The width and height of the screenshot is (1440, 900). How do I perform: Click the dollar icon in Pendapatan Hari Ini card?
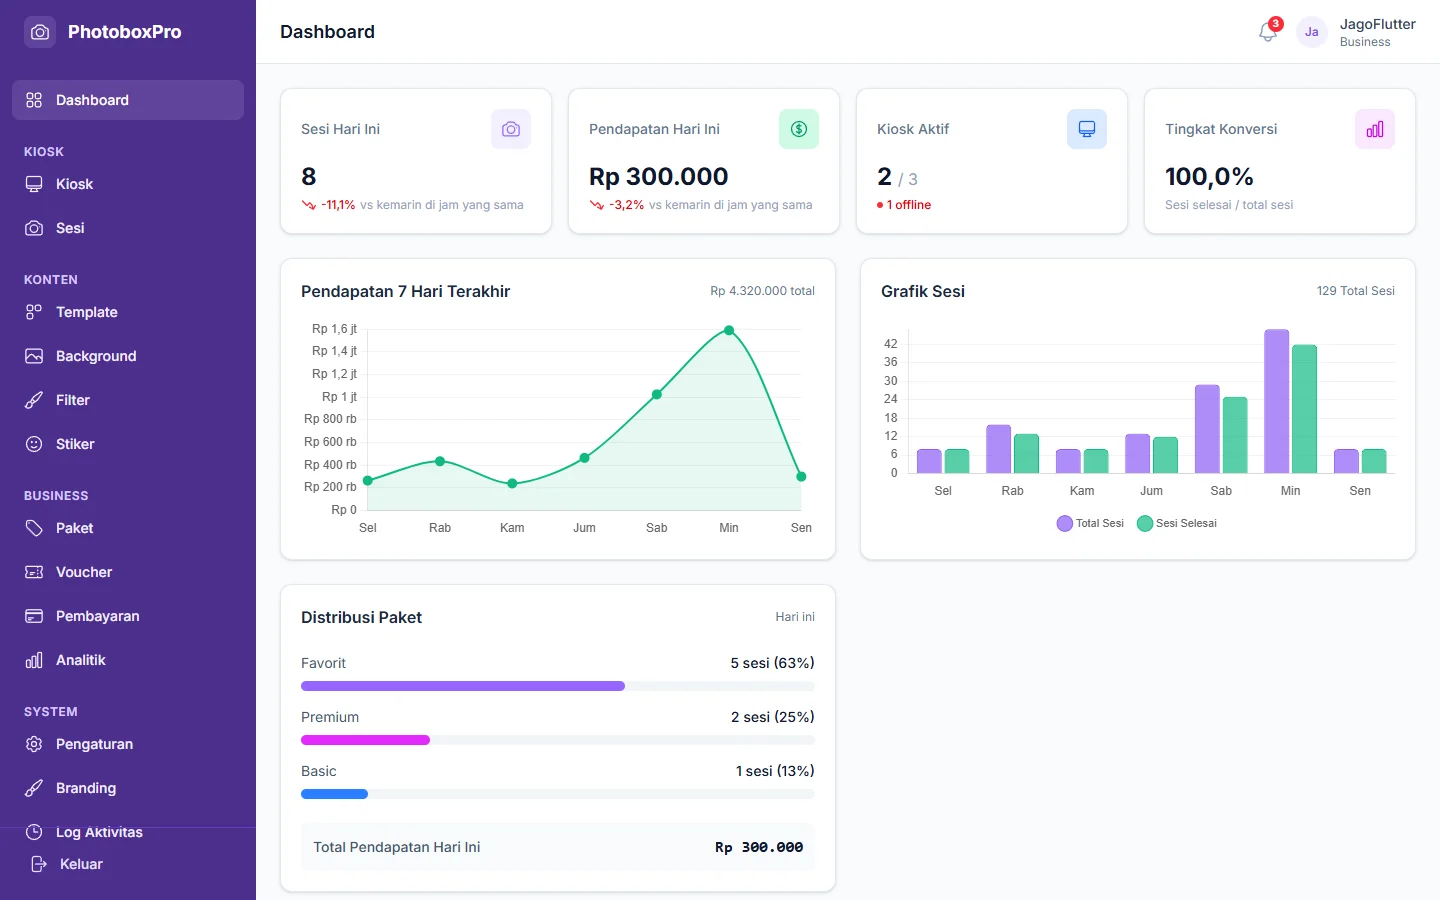pos(799,129)
